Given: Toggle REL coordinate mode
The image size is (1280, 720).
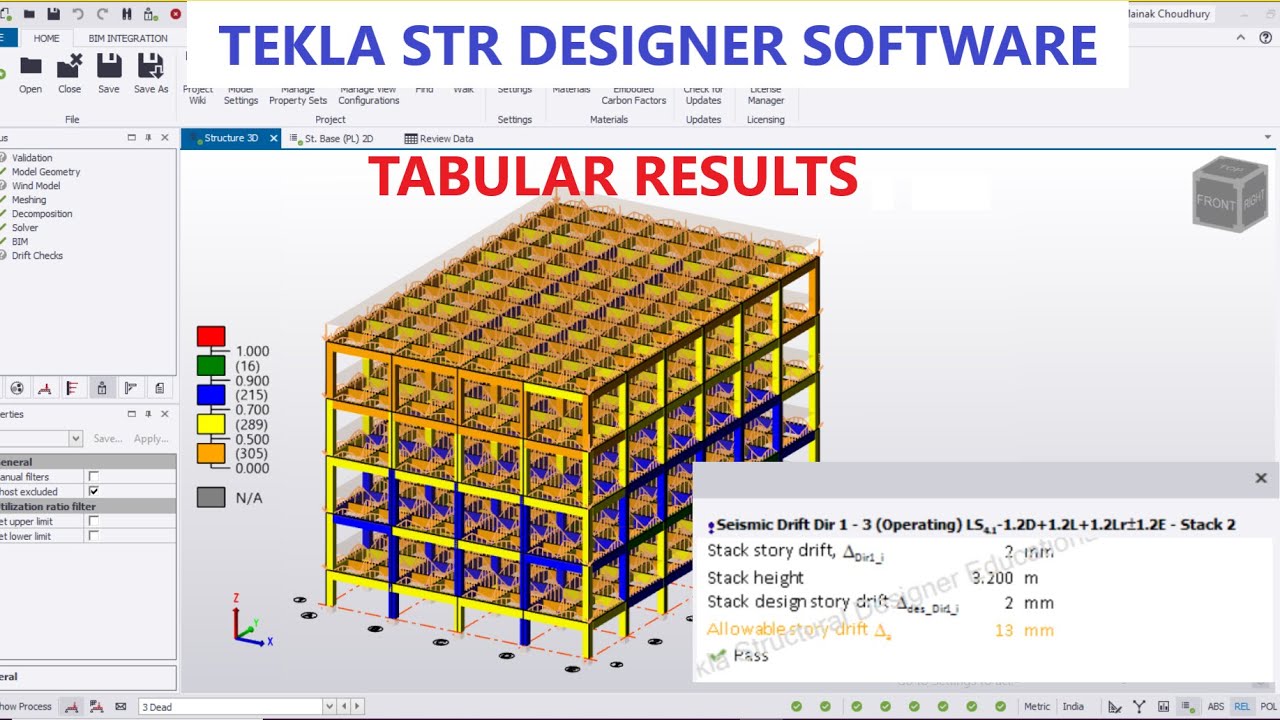Looking at the screenshot, I should tap(1242, 706).
